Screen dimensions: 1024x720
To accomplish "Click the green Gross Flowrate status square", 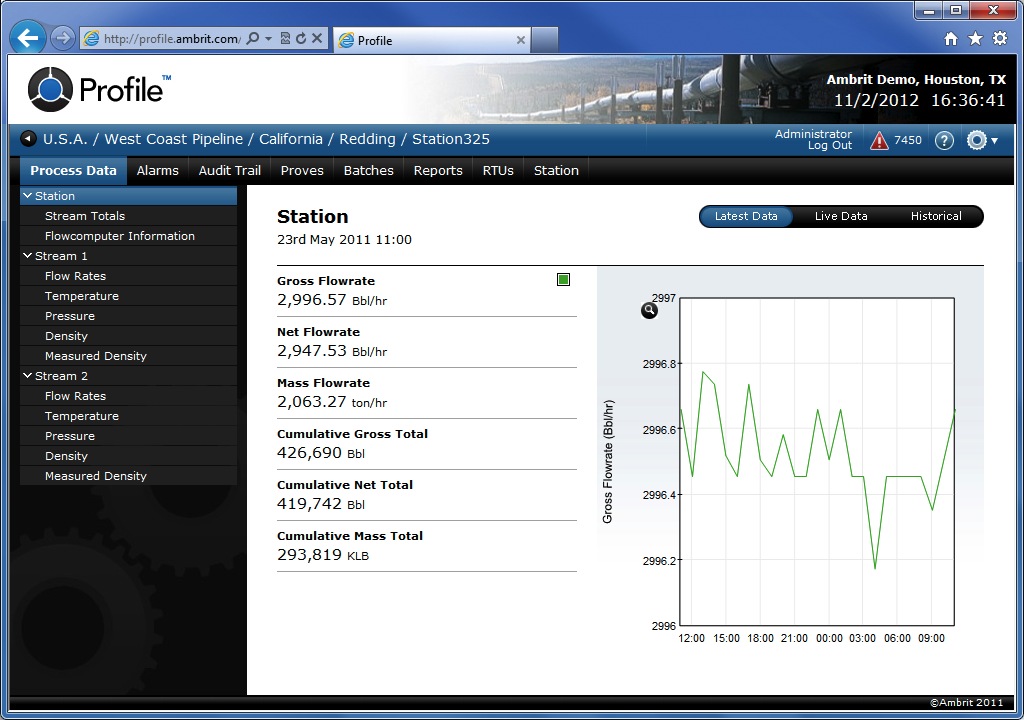I will (563, 280).
